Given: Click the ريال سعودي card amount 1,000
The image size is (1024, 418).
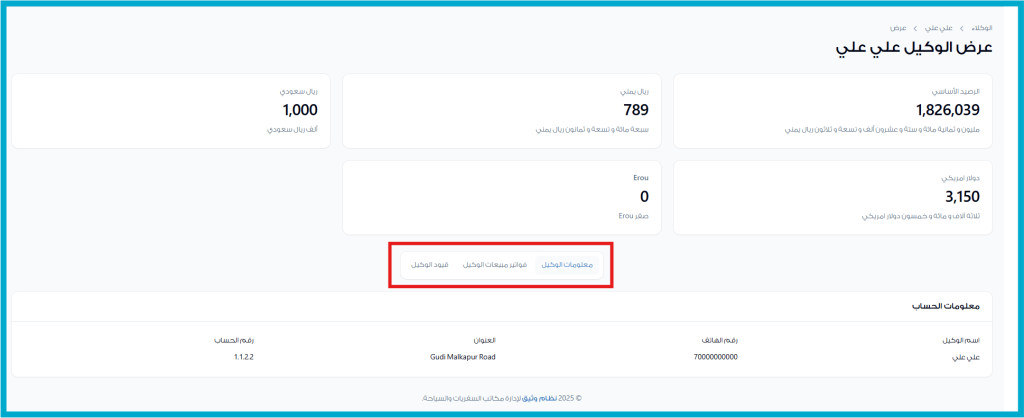Looking at the screenshot, I should 300,110.
